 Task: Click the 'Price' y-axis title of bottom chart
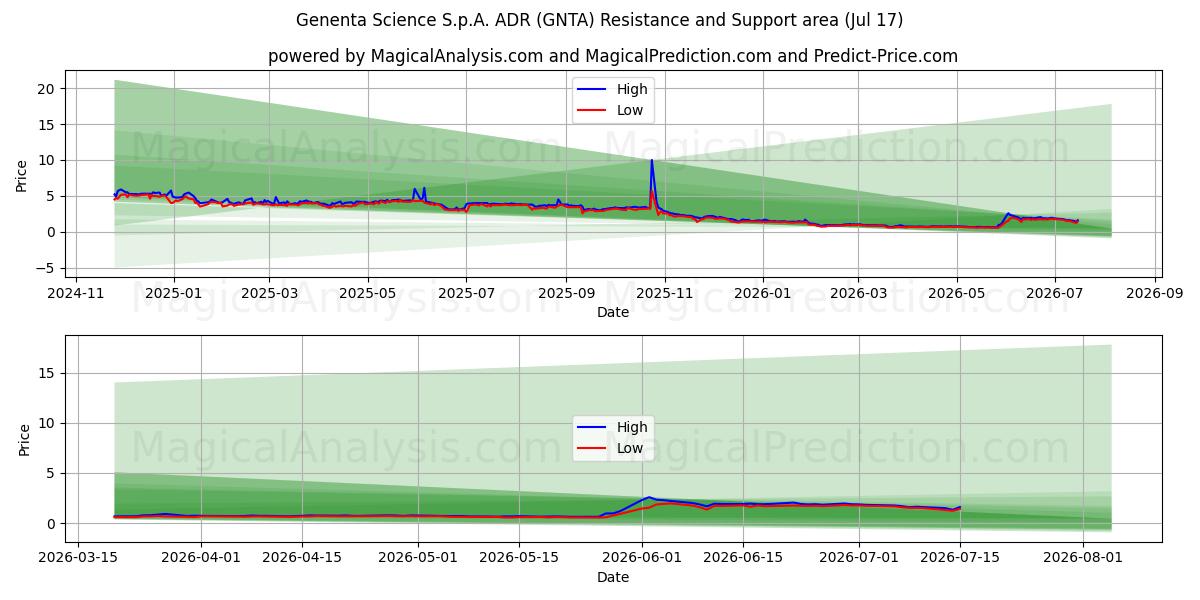(23, 439)
